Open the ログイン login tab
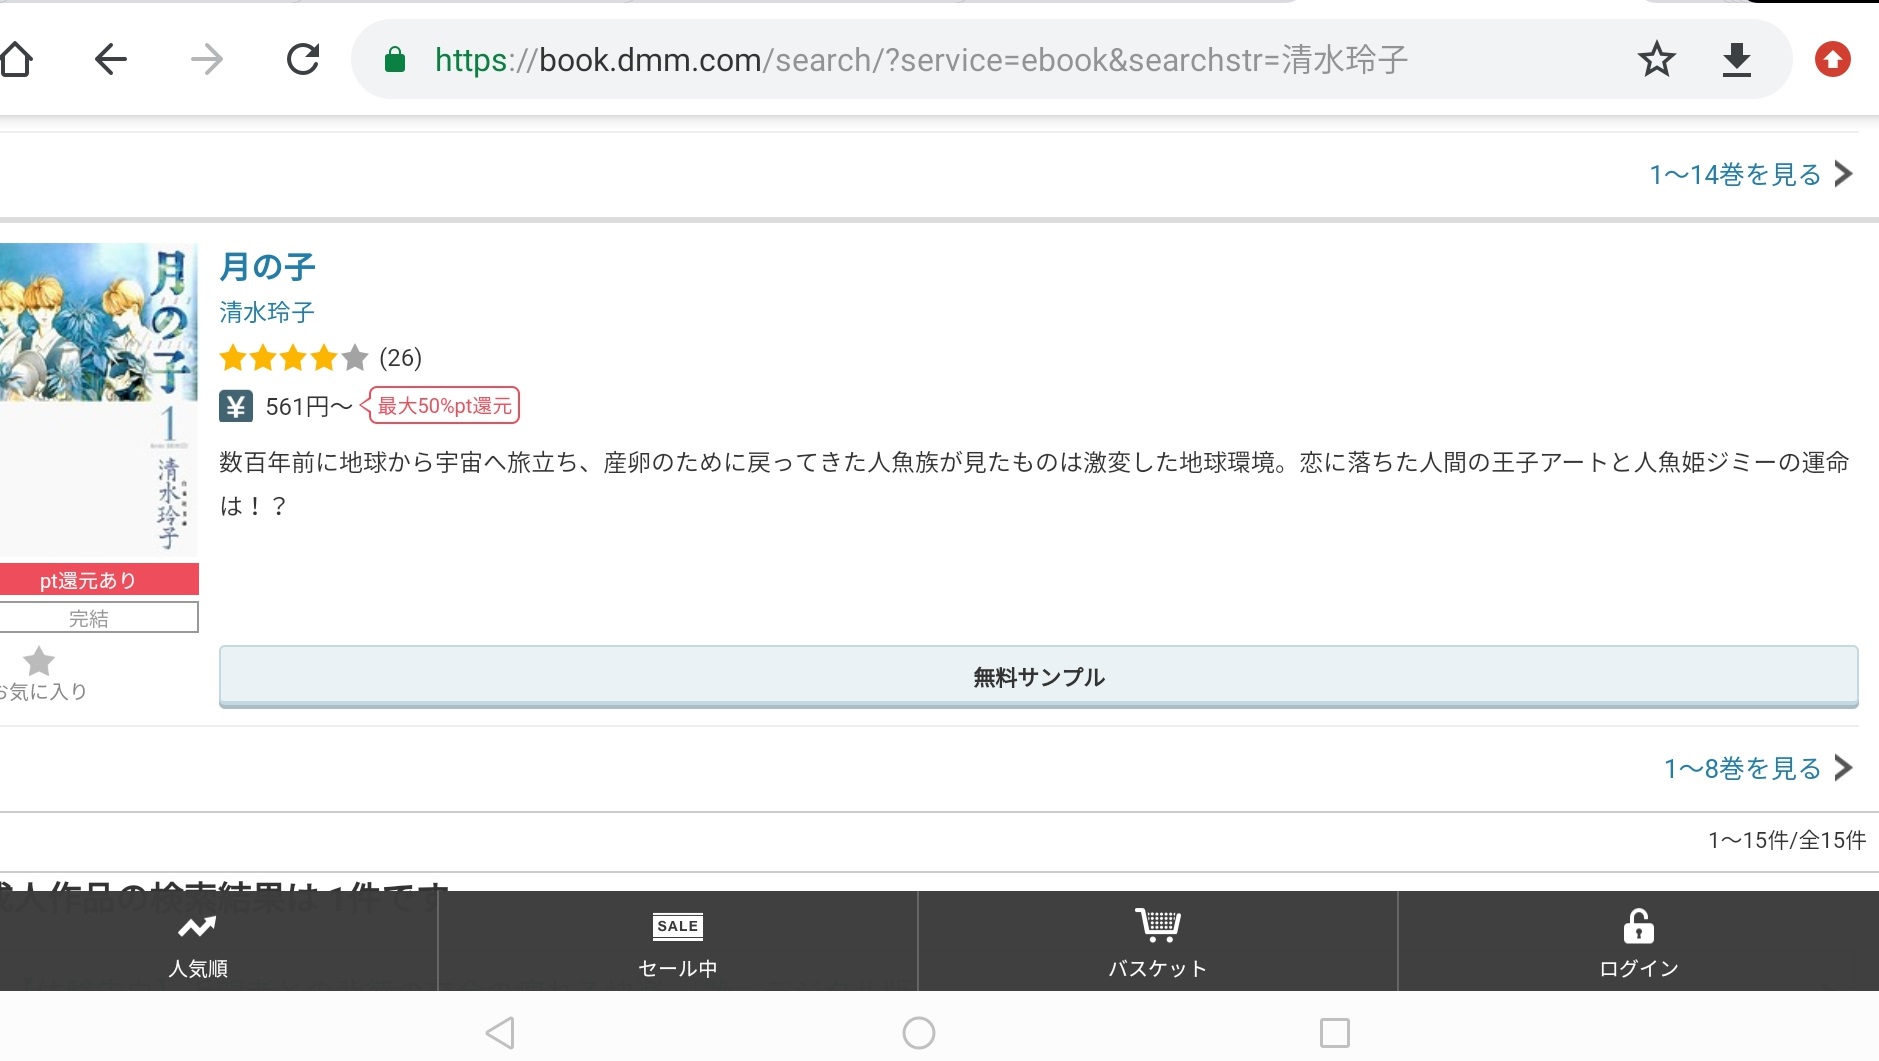The image size is (1879, 1061). pos(1638,941)
